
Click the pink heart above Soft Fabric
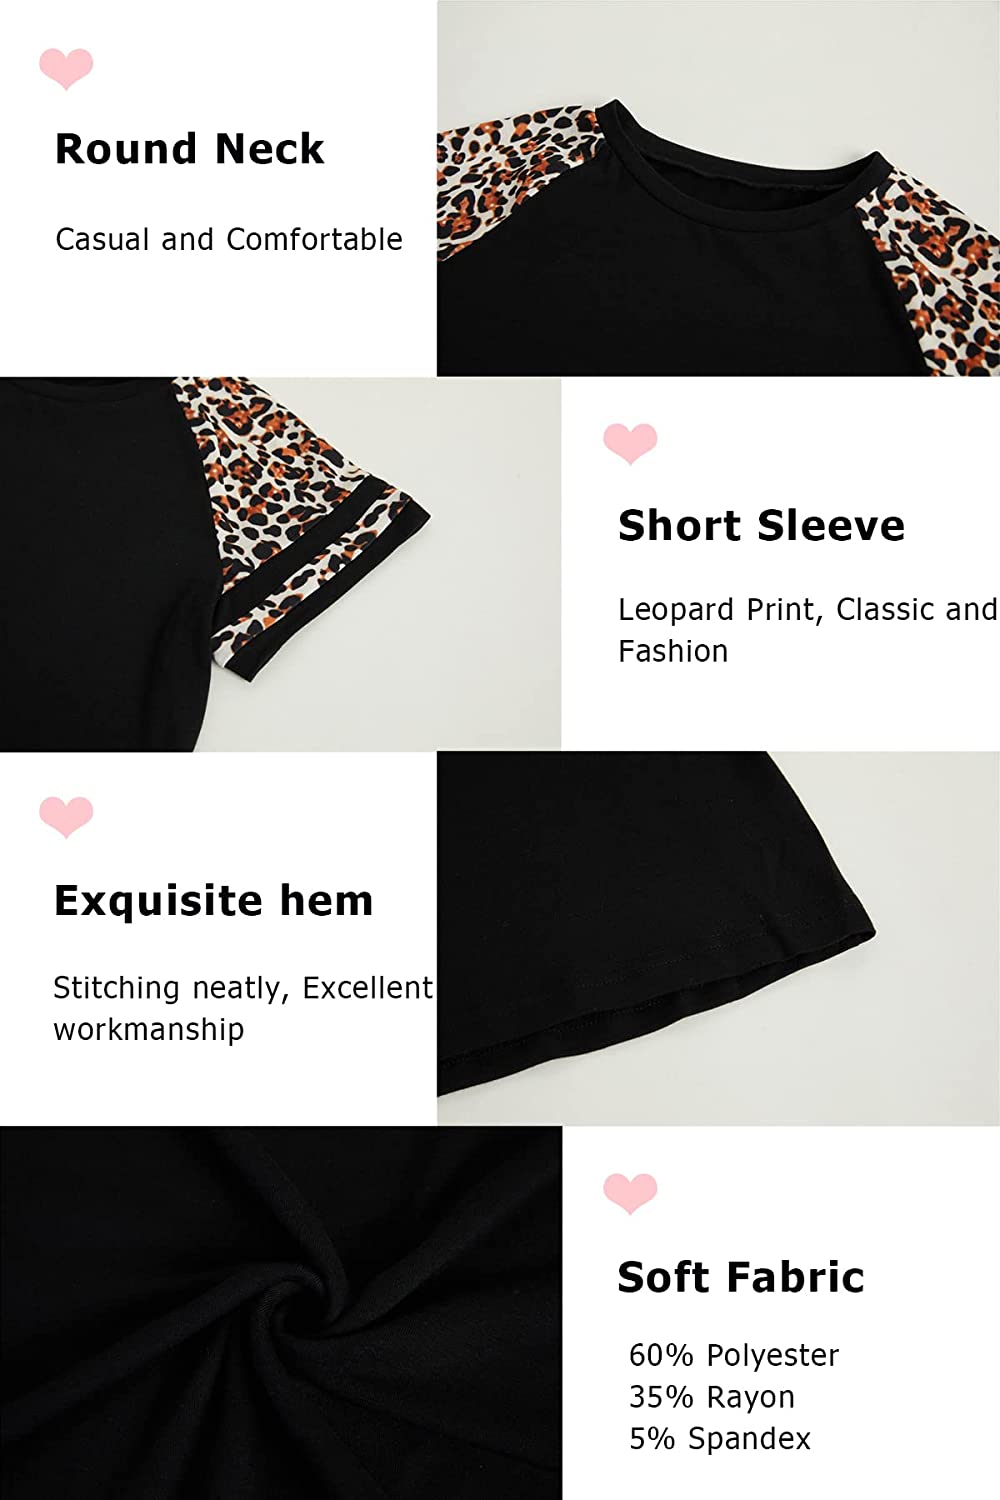(x=630, y=1193)
